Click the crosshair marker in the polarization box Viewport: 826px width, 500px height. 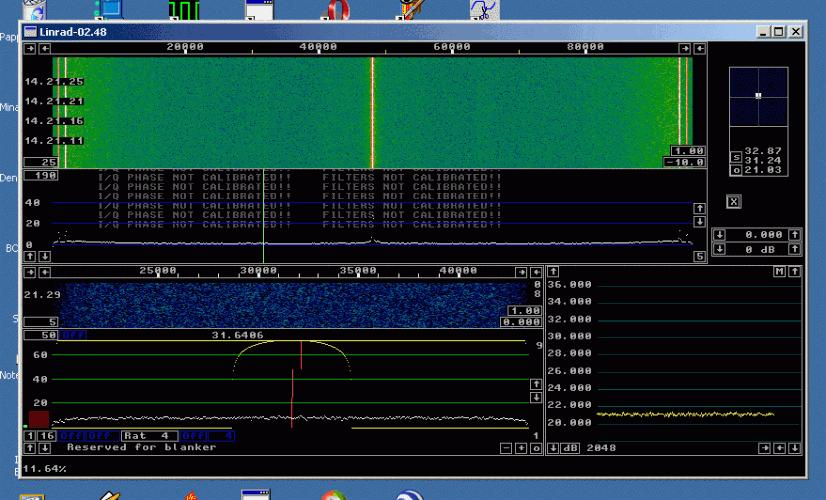758,96
